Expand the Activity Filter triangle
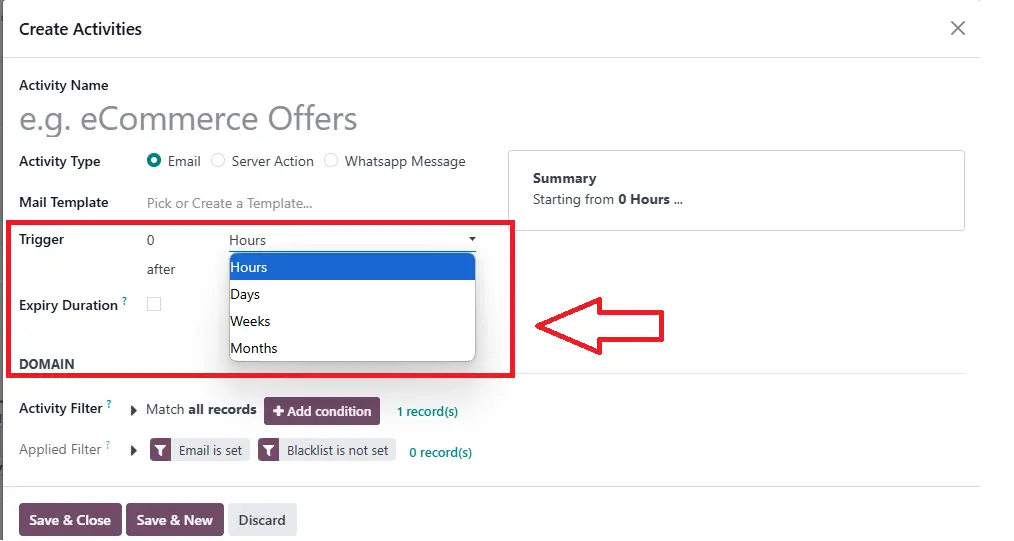This screenshot has height=541, width=1014. (x=133, y=410)
